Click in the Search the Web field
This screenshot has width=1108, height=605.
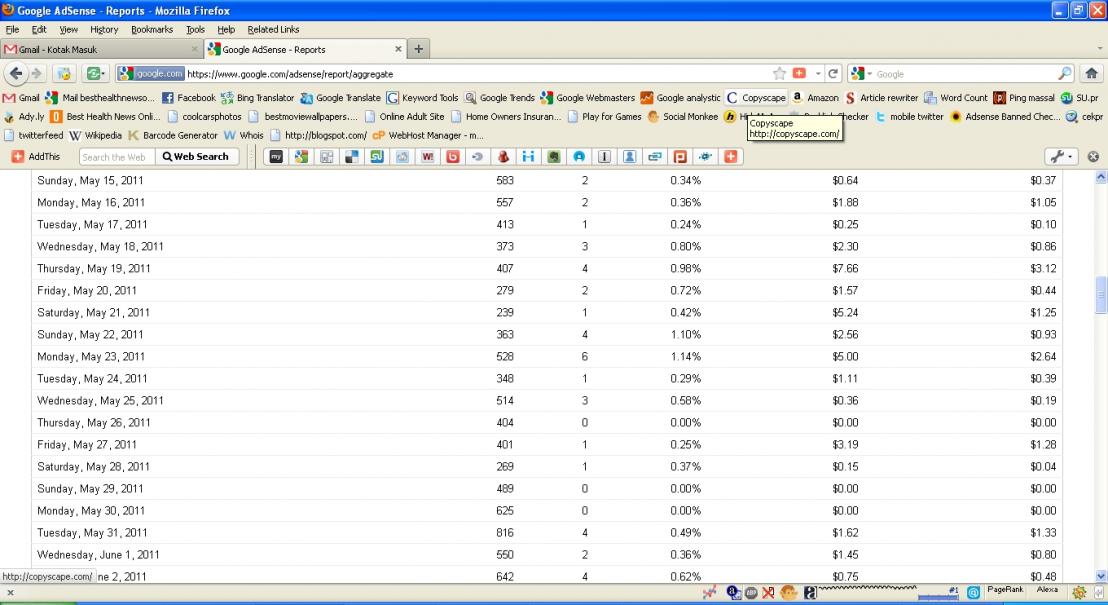pyautogui.click(x=115, y=157)
